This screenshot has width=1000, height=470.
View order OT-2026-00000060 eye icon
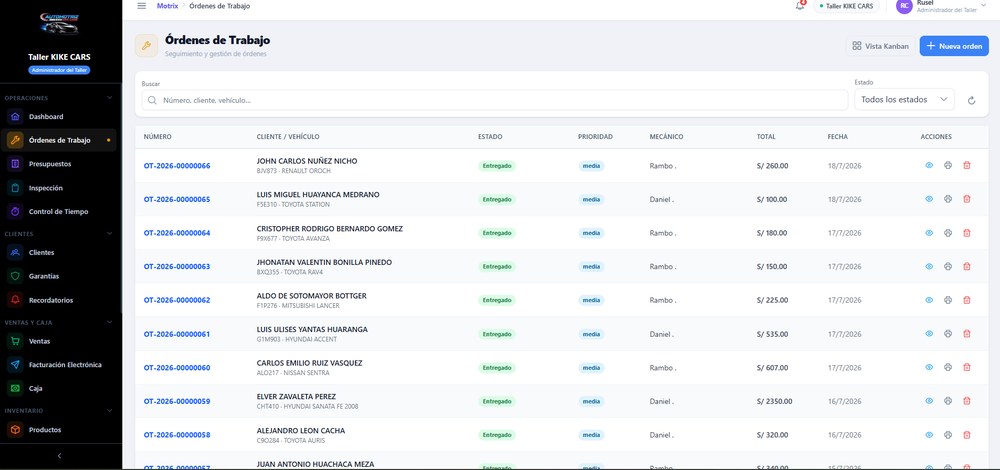[929, 367]
